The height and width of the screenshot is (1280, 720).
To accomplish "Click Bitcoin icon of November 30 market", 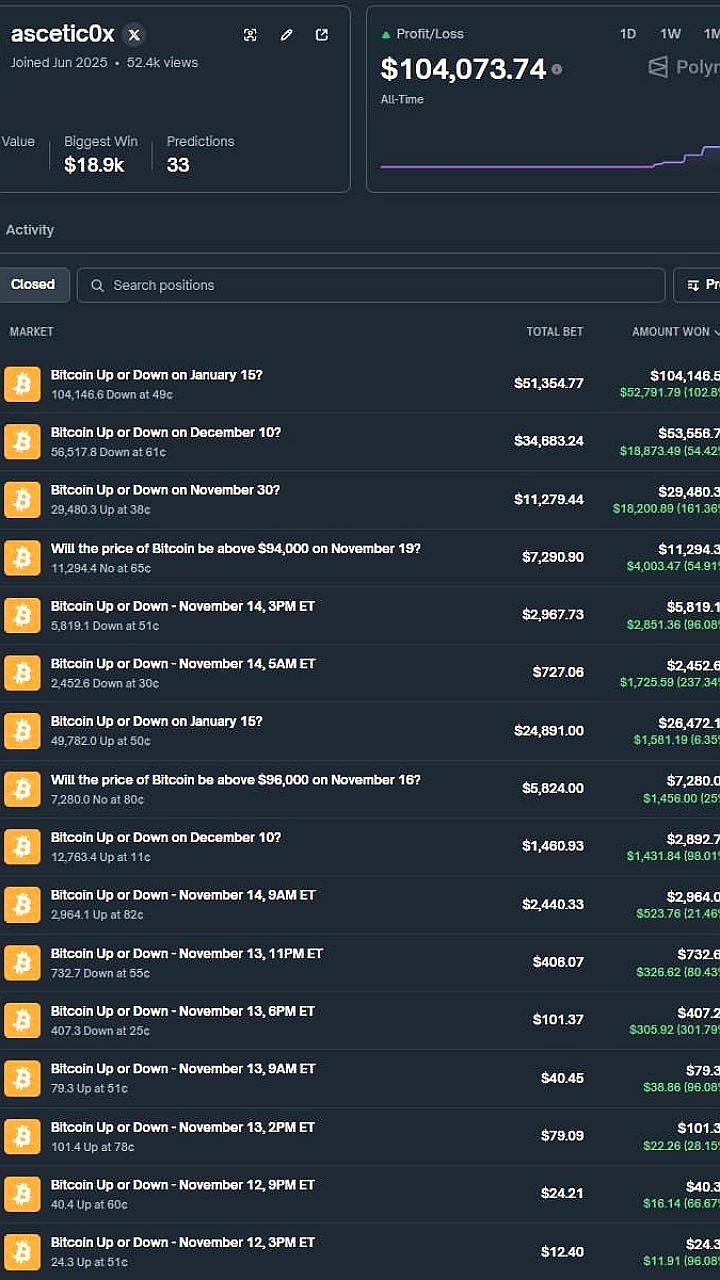I will pyautogui.click(x=22, y=499).
